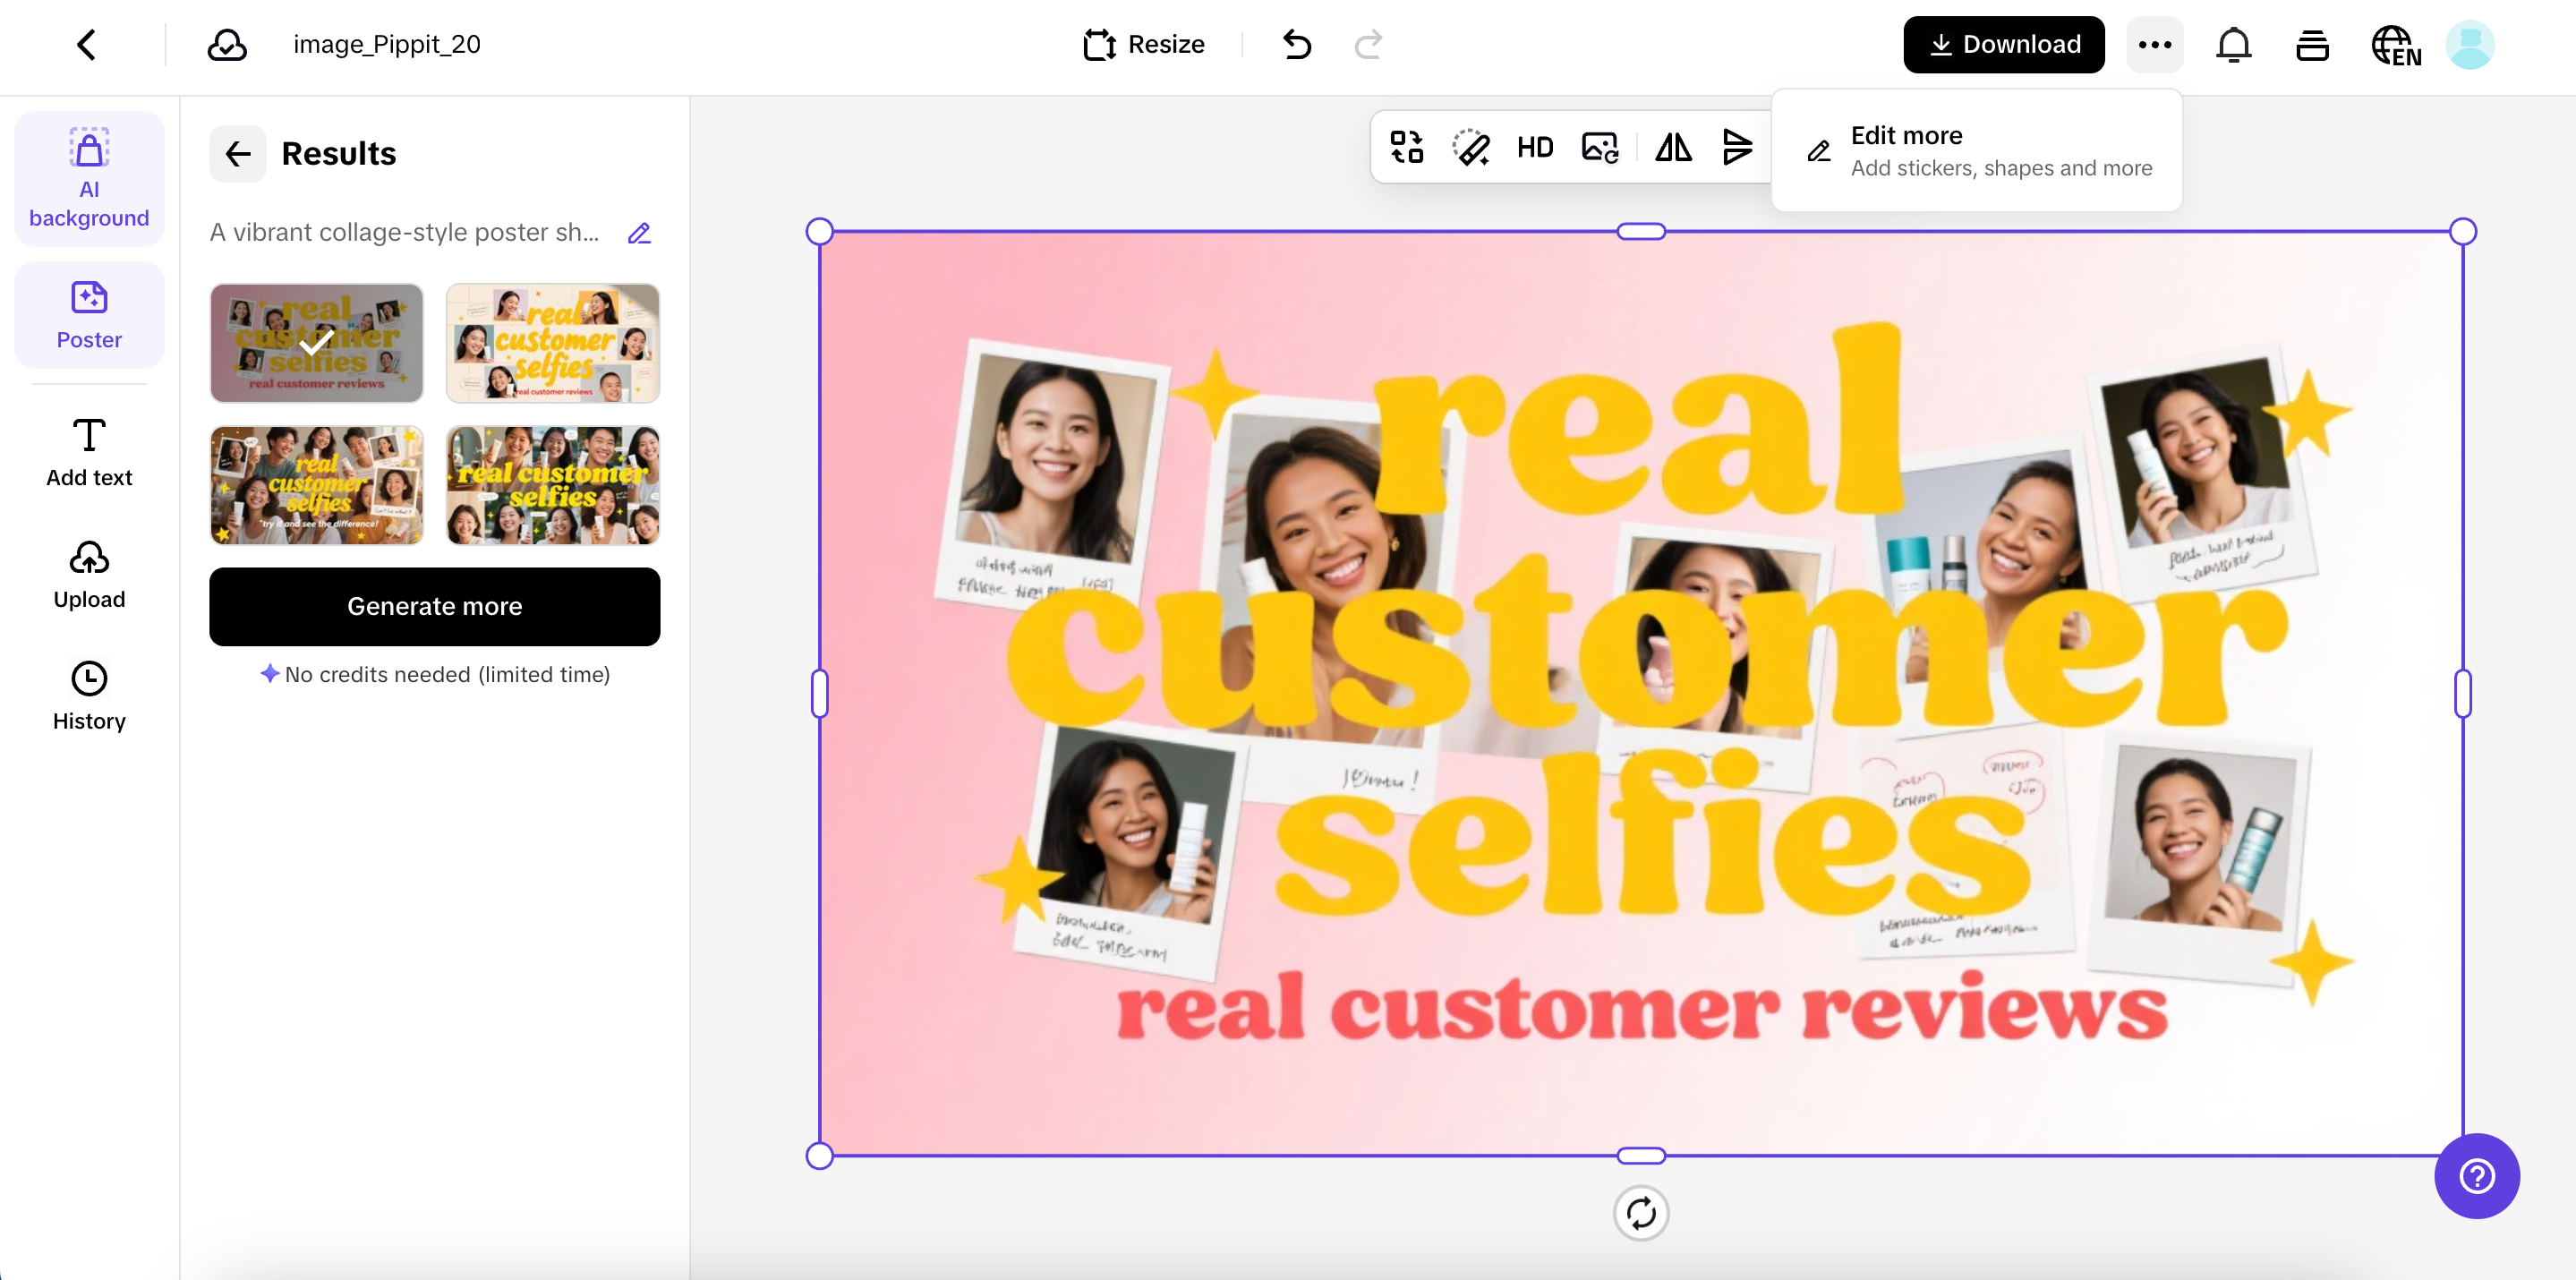
Task: Change the language from EN
Action: [x=2395, y=44]
